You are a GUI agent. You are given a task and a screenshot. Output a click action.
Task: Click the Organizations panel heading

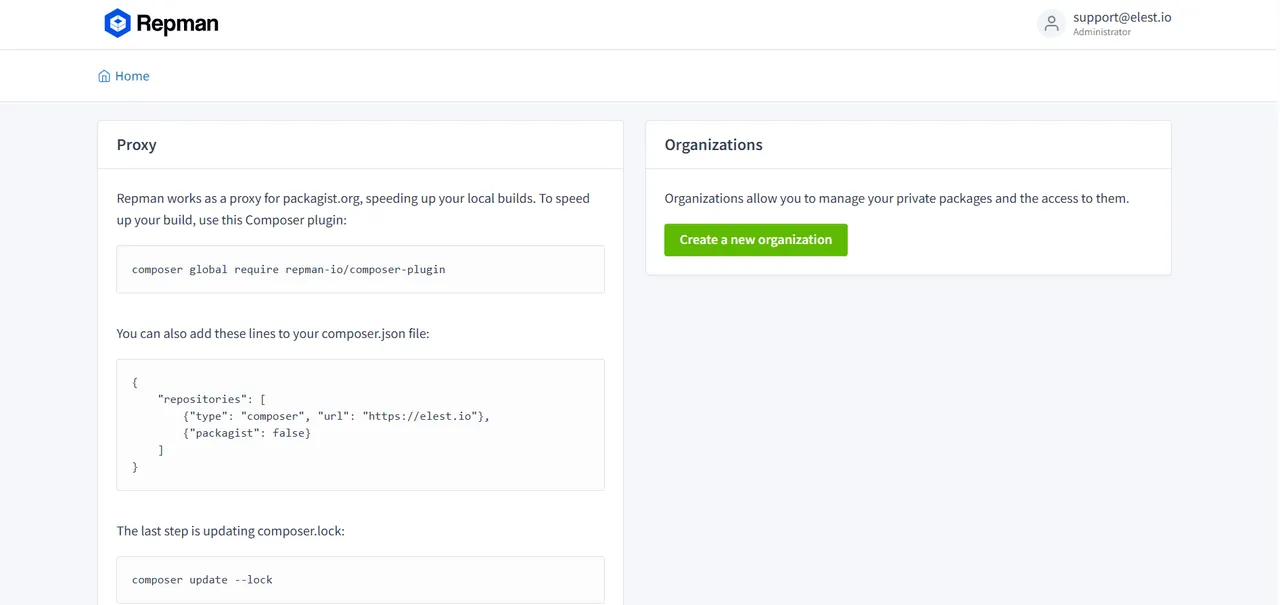coord(714,145)
